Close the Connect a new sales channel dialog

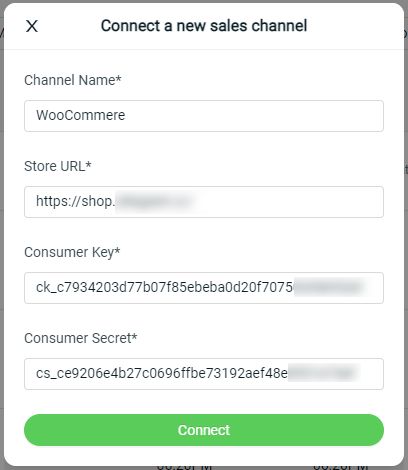coord(32,26)
